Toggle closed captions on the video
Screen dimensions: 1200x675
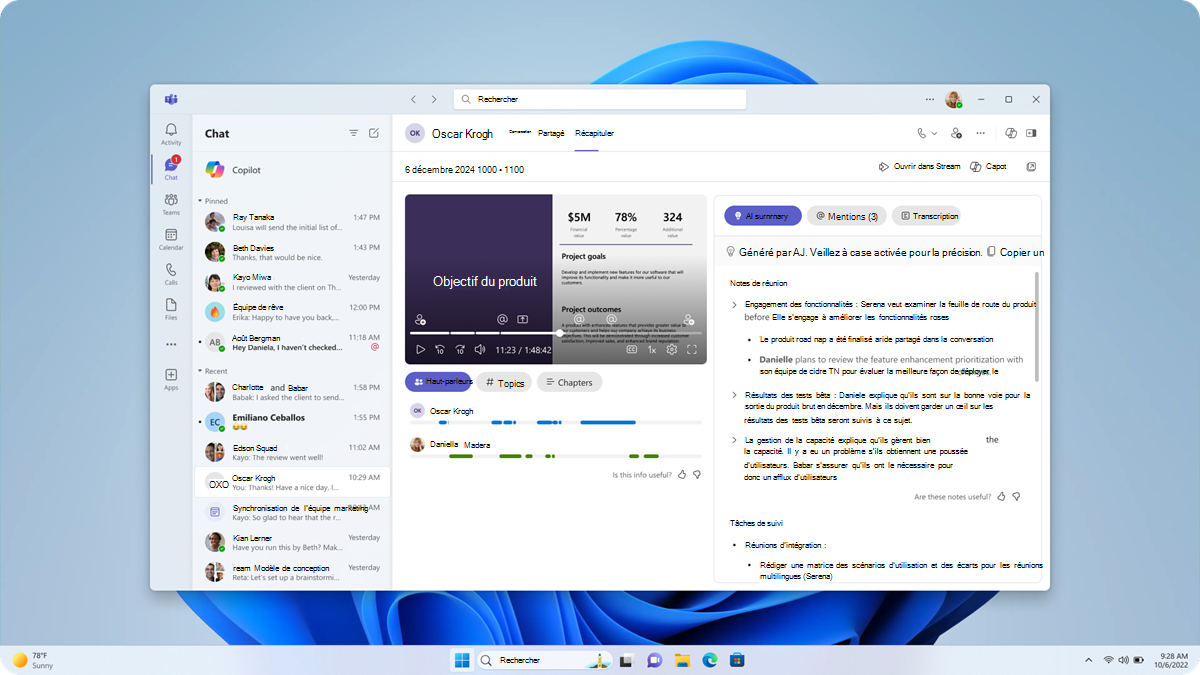632,349
